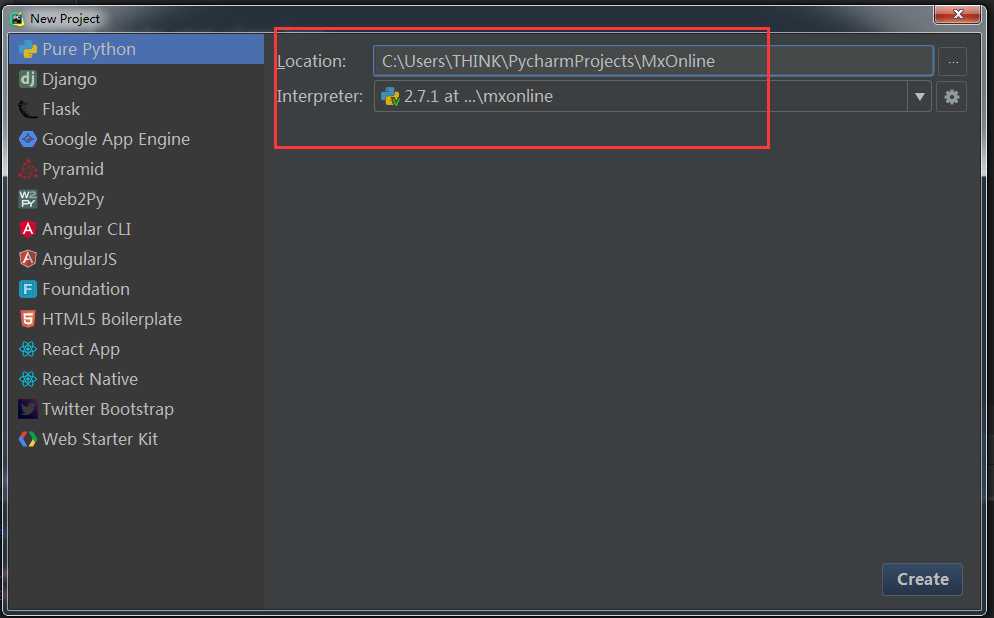Image resolution: width=994 pixels, height=618 pixels.
Task: Select the Pyramid project type
Action: click(136, 169)
